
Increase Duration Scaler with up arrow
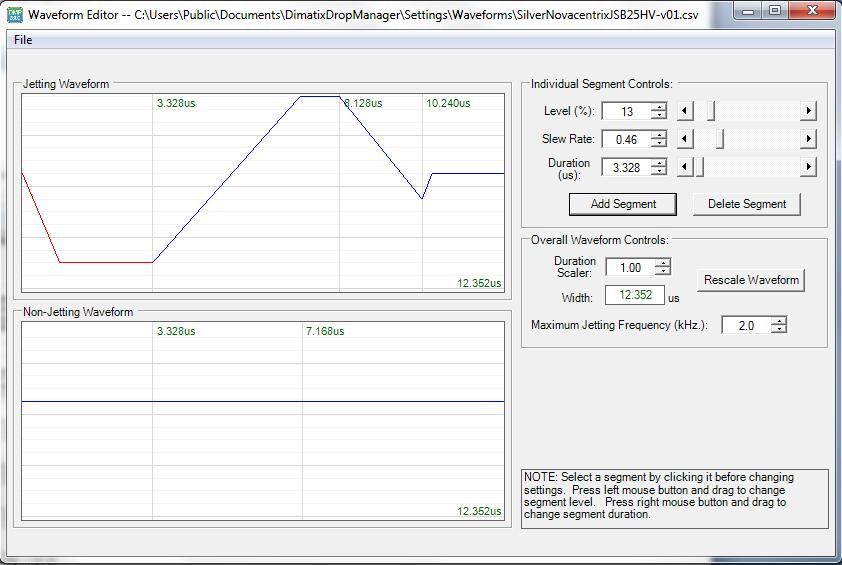coord(663,263)
